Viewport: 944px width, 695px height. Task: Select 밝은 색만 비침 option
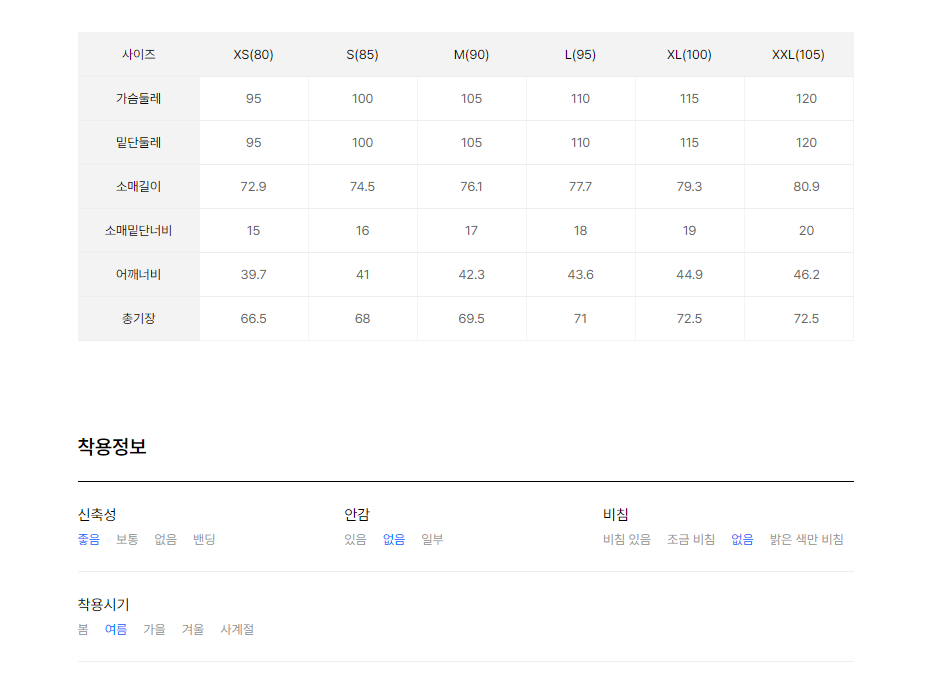tap(806, 540)
